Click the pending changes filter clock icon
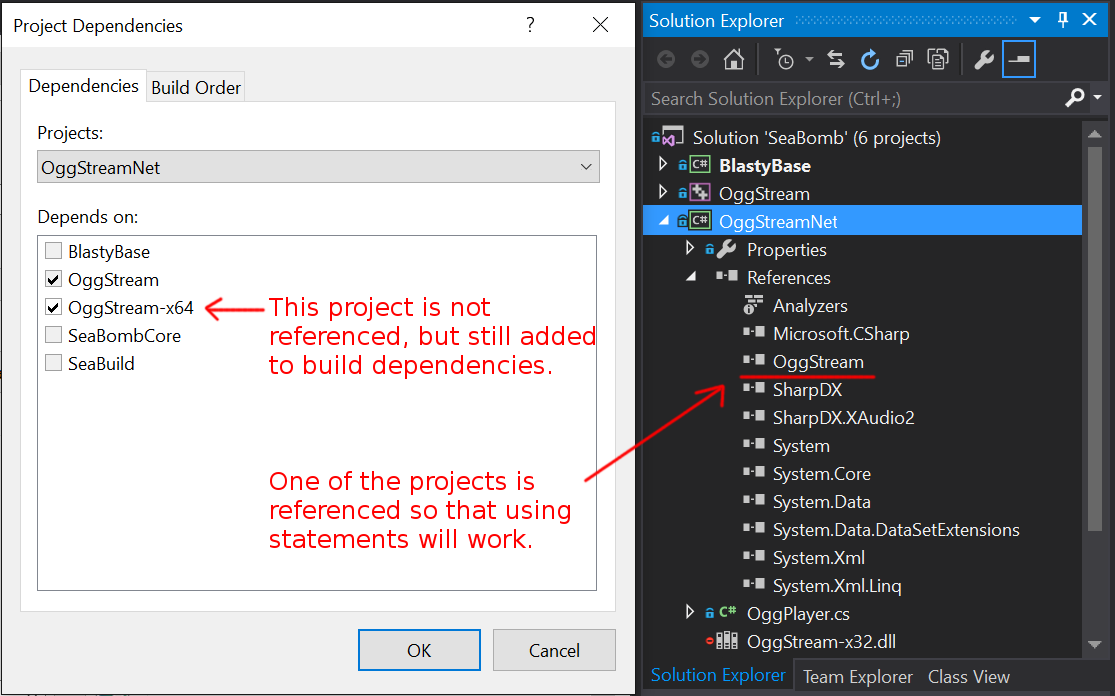Image resolution: width=1115 pixels, height=696 pixels. 785,59
